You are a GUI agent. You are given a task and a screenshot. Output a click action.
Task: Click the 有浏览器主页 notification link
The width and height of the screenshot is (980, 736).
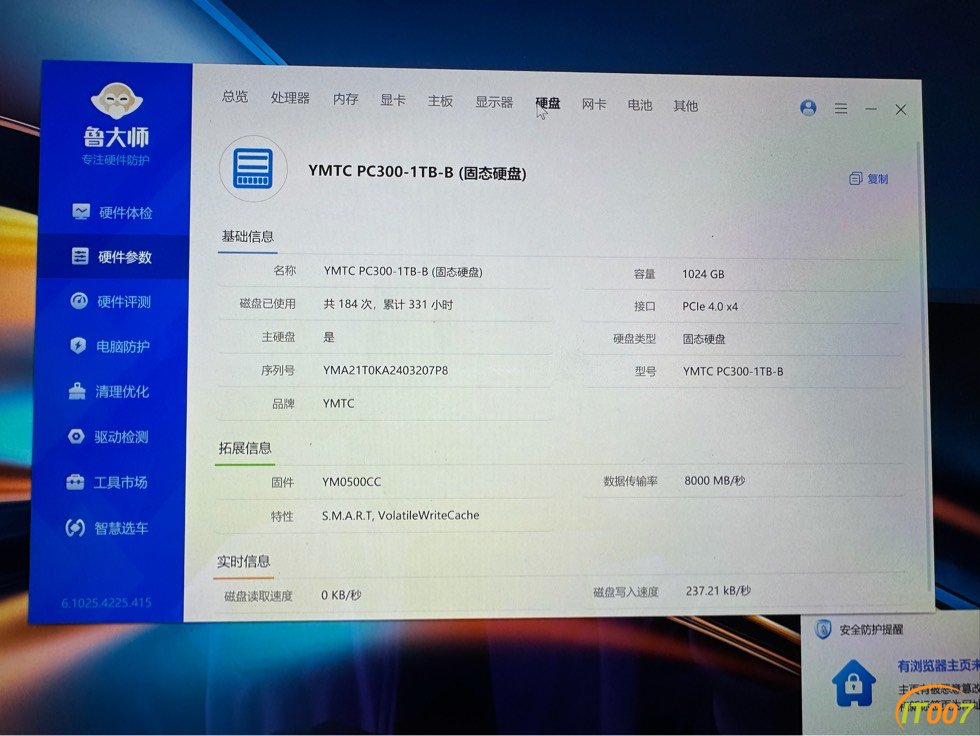pos(938,666)
